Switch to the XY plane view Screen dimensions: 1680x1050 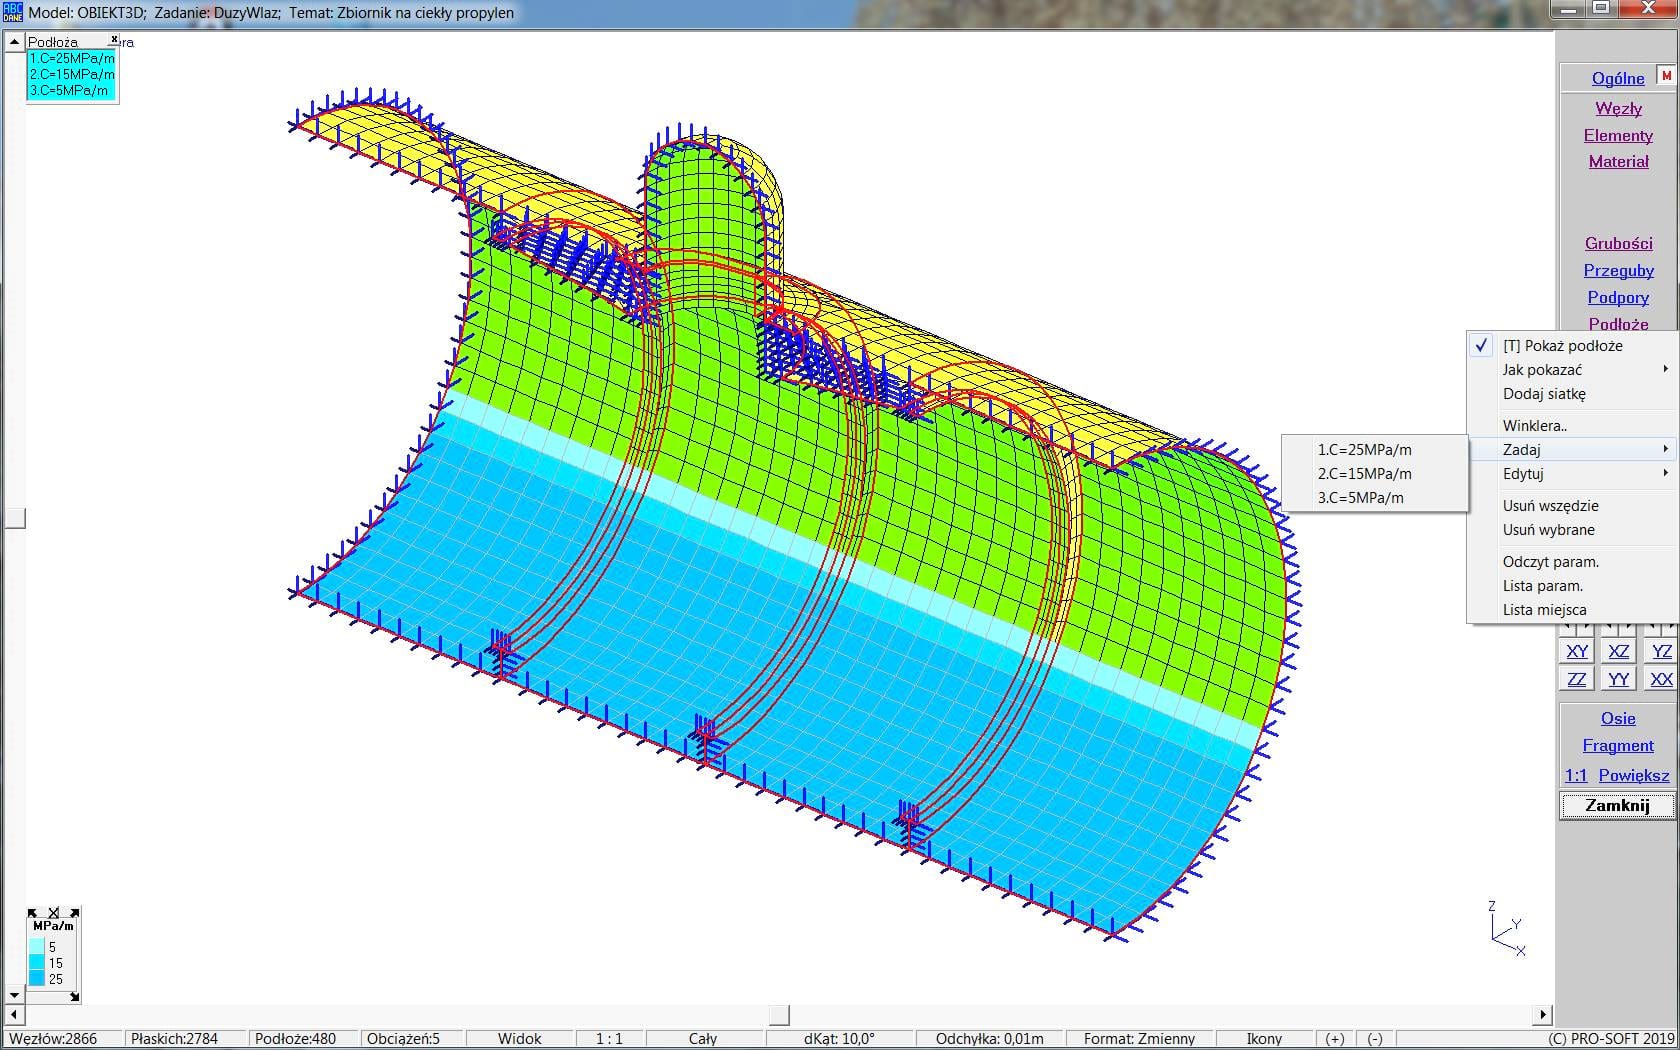(x=1577, y=652)
